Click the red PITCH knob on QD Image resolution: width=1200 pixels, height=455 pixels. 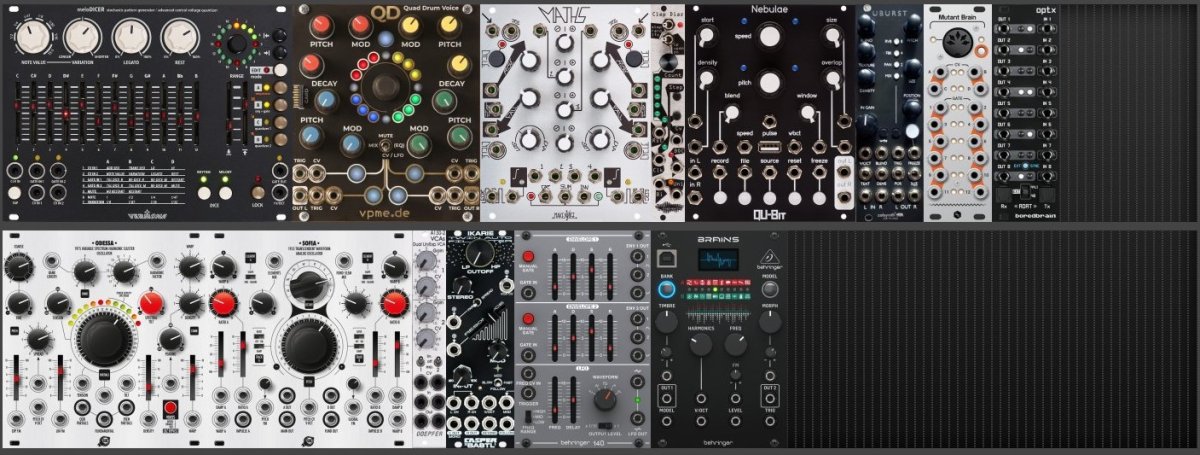tap(323, 27)
